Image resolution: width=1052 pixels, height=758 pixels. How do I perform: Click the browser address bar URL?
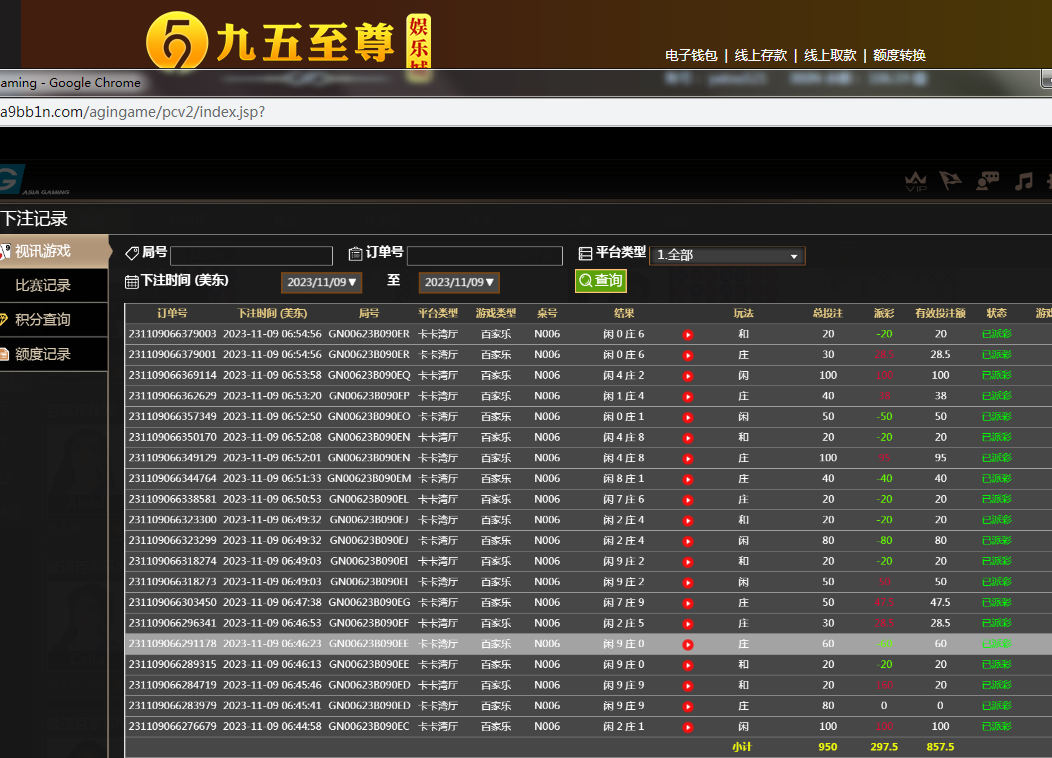tap(133, 112)
